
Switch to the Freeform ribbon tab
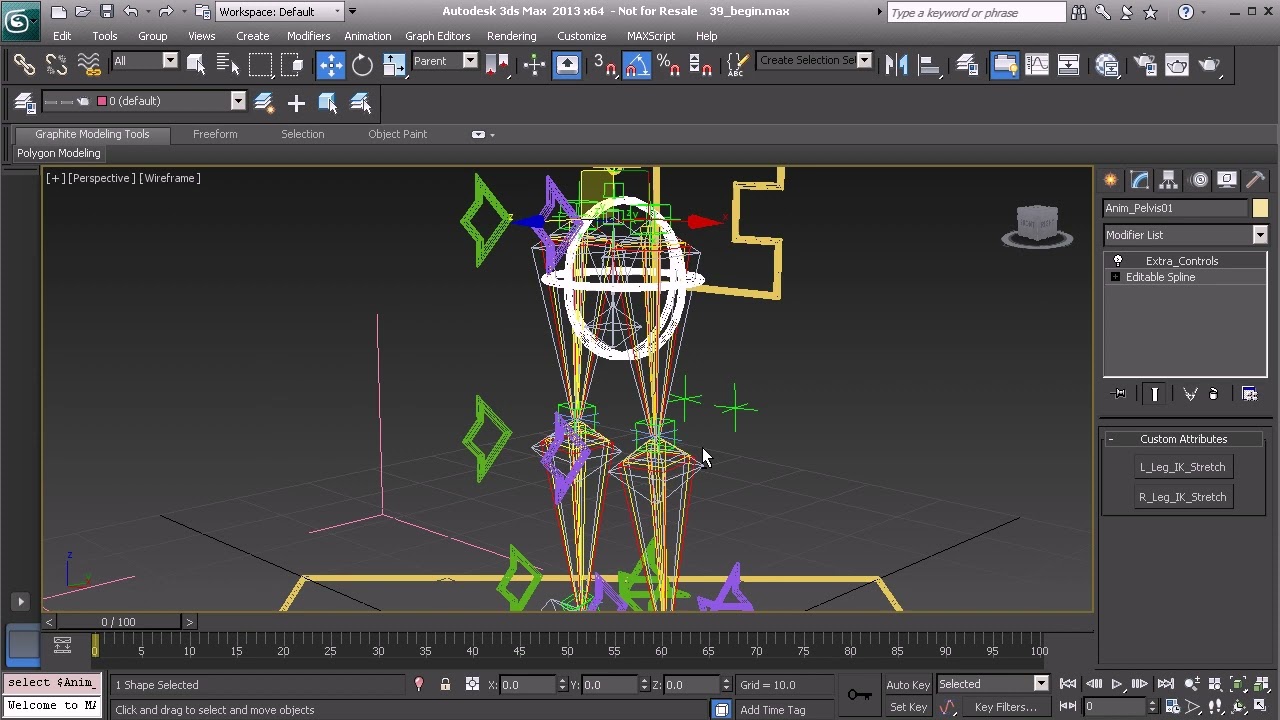point(215,134)
